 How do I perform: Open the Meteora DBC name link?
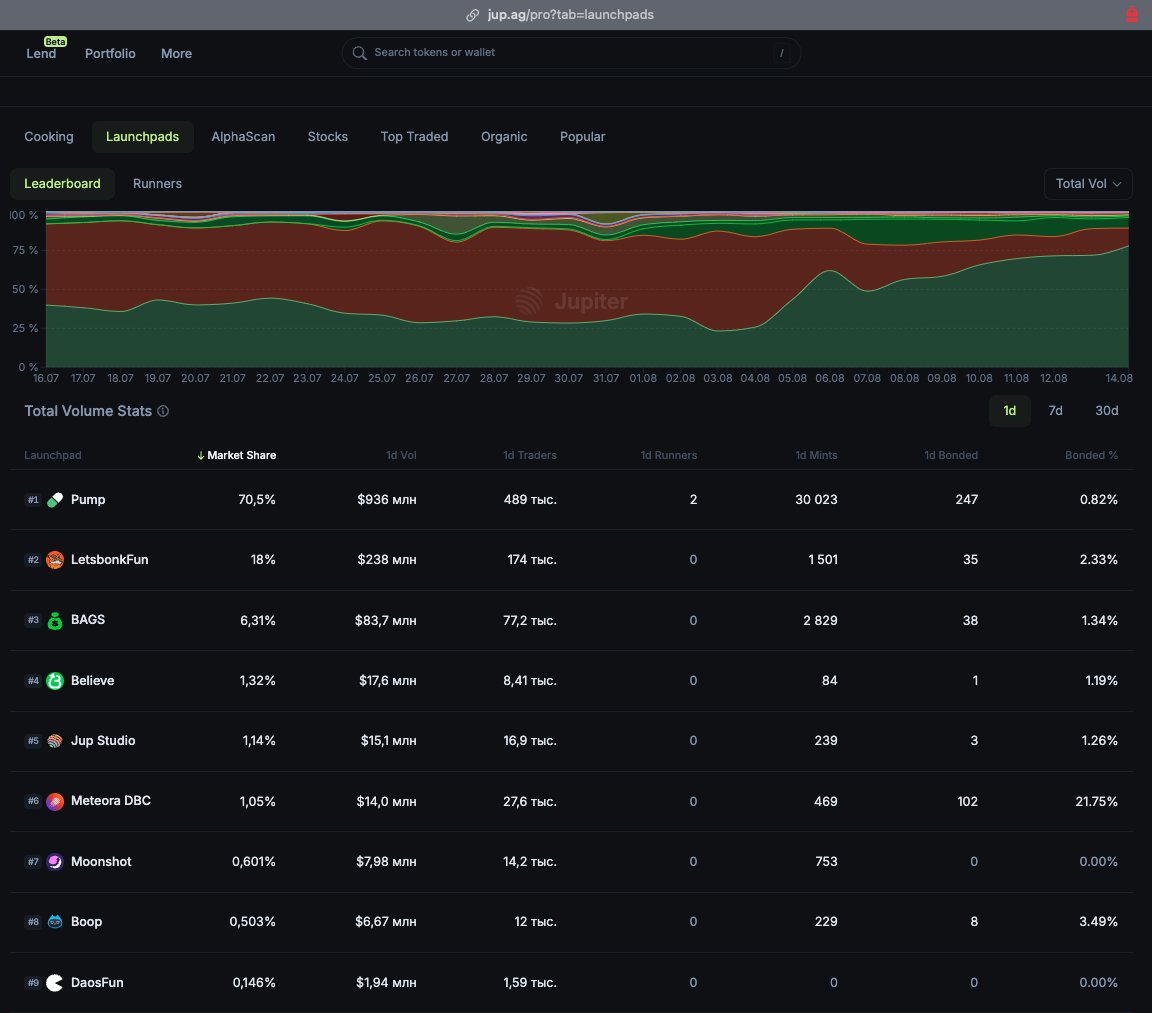pyautogui.click(x=111, y=801)
